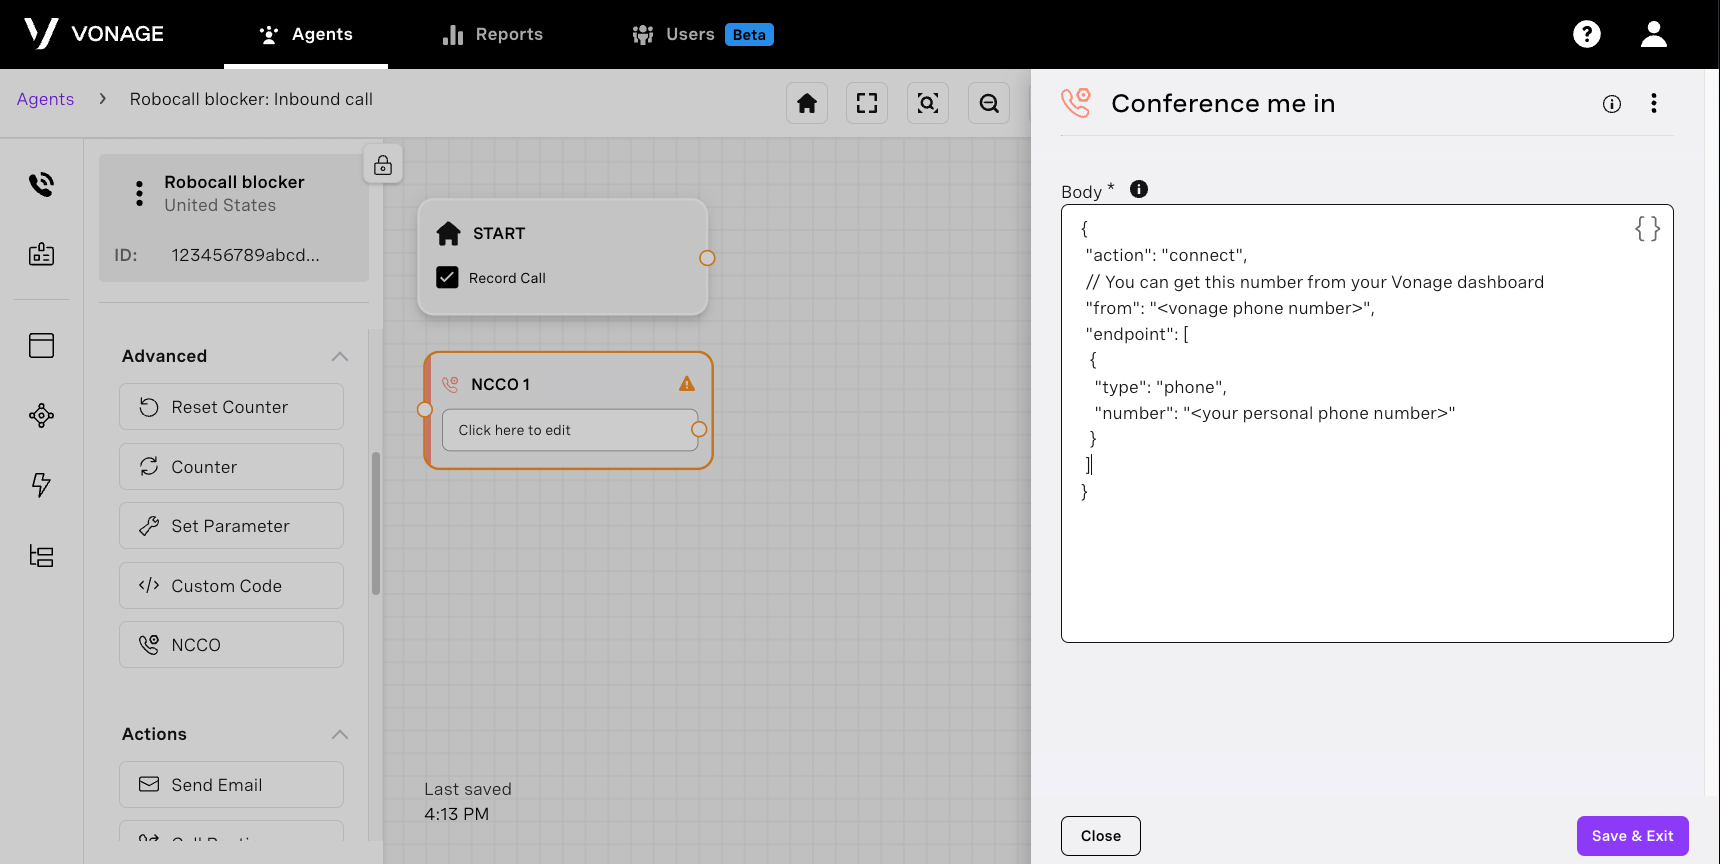Open the tree structure sidebar icon

coord(41,556)
